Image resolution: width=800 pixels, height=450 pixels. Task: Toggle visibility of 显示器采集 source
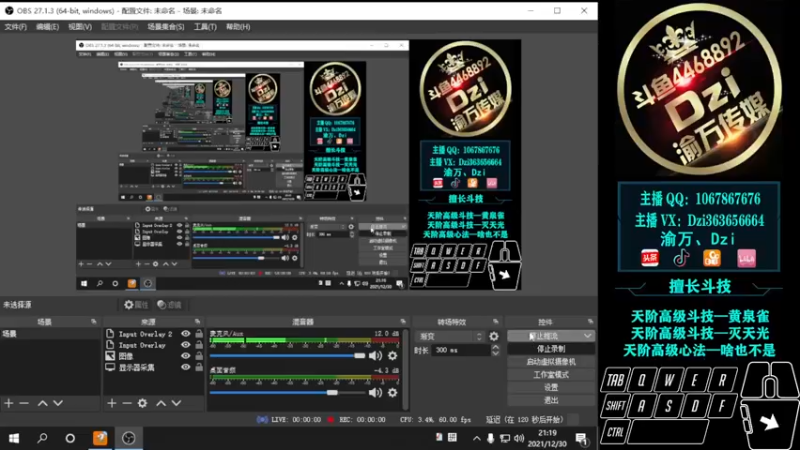click(186, 367)
